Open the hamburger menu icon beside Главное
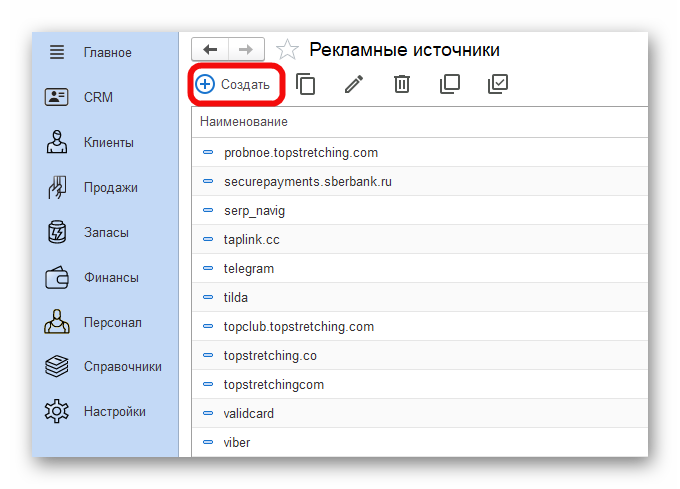This screenshot has width=680, height=489. 57,52
